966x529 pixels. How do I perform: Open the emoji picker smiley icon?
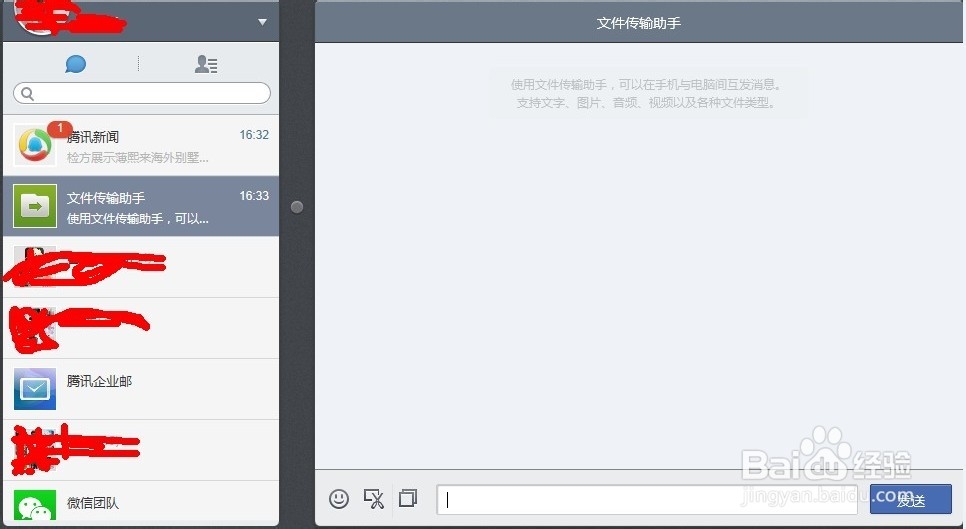click(x=338, y=498)
